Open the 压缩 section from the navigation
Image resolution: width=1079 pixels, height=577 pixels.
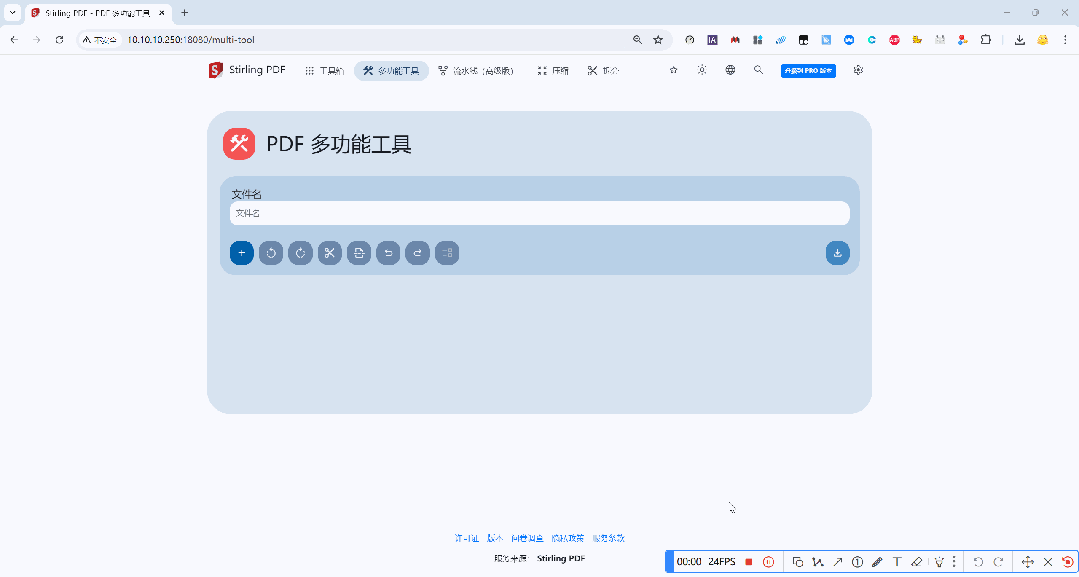(x=554, y=70)
